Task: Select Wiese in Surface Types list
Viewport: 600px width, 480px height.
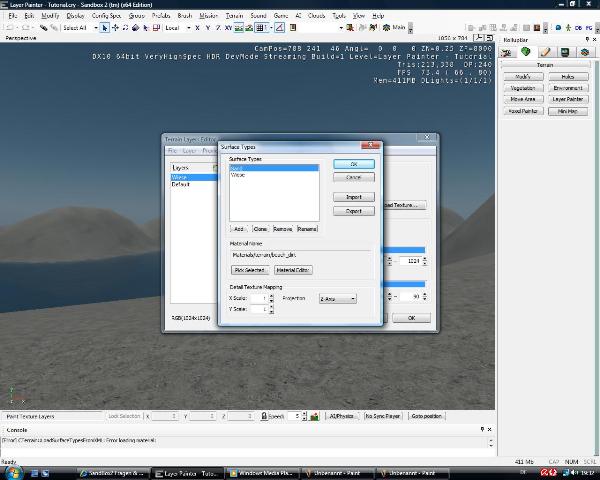Action: point(238,175)
